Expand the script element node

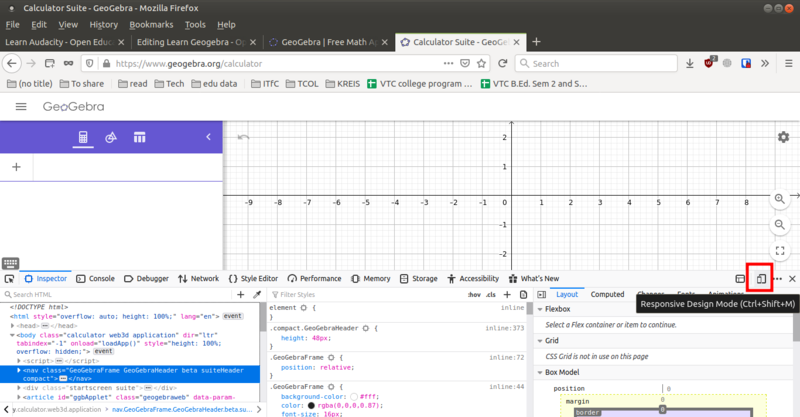(19, 361)
